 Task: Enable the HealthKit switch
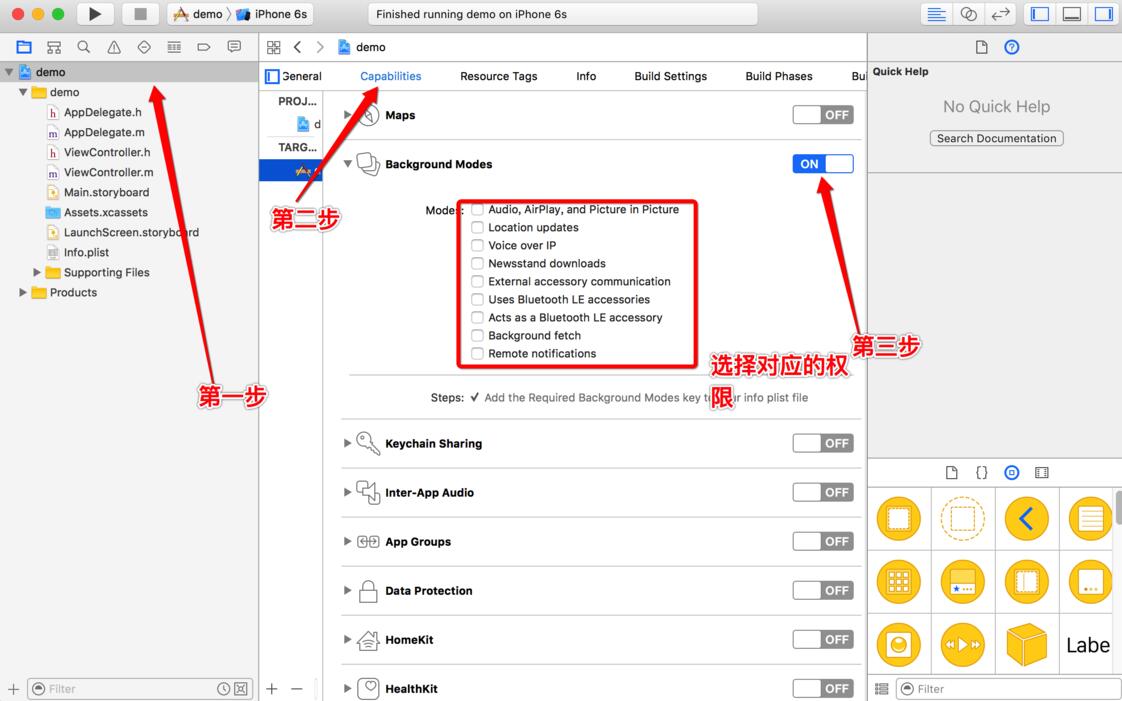pyautogui.click(x=823, y=688)
